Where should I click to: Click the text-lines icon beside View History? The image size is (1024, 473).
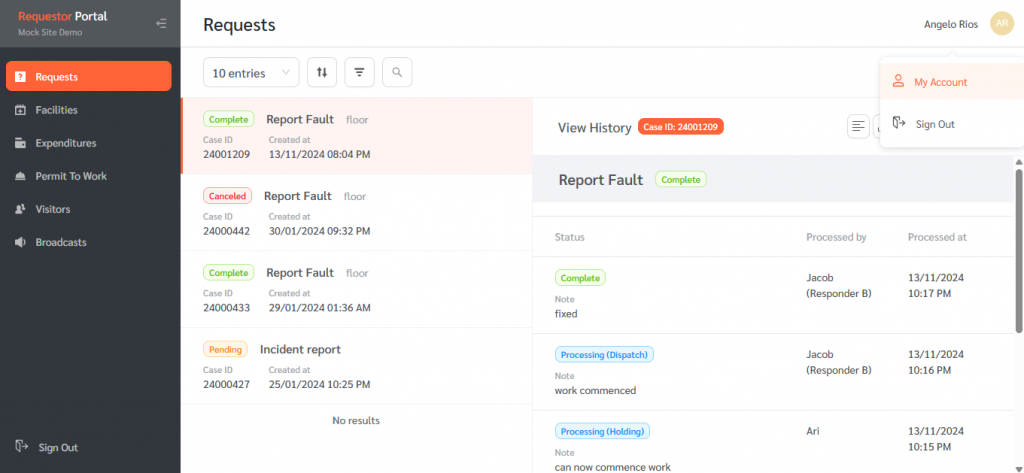point(858,126)
